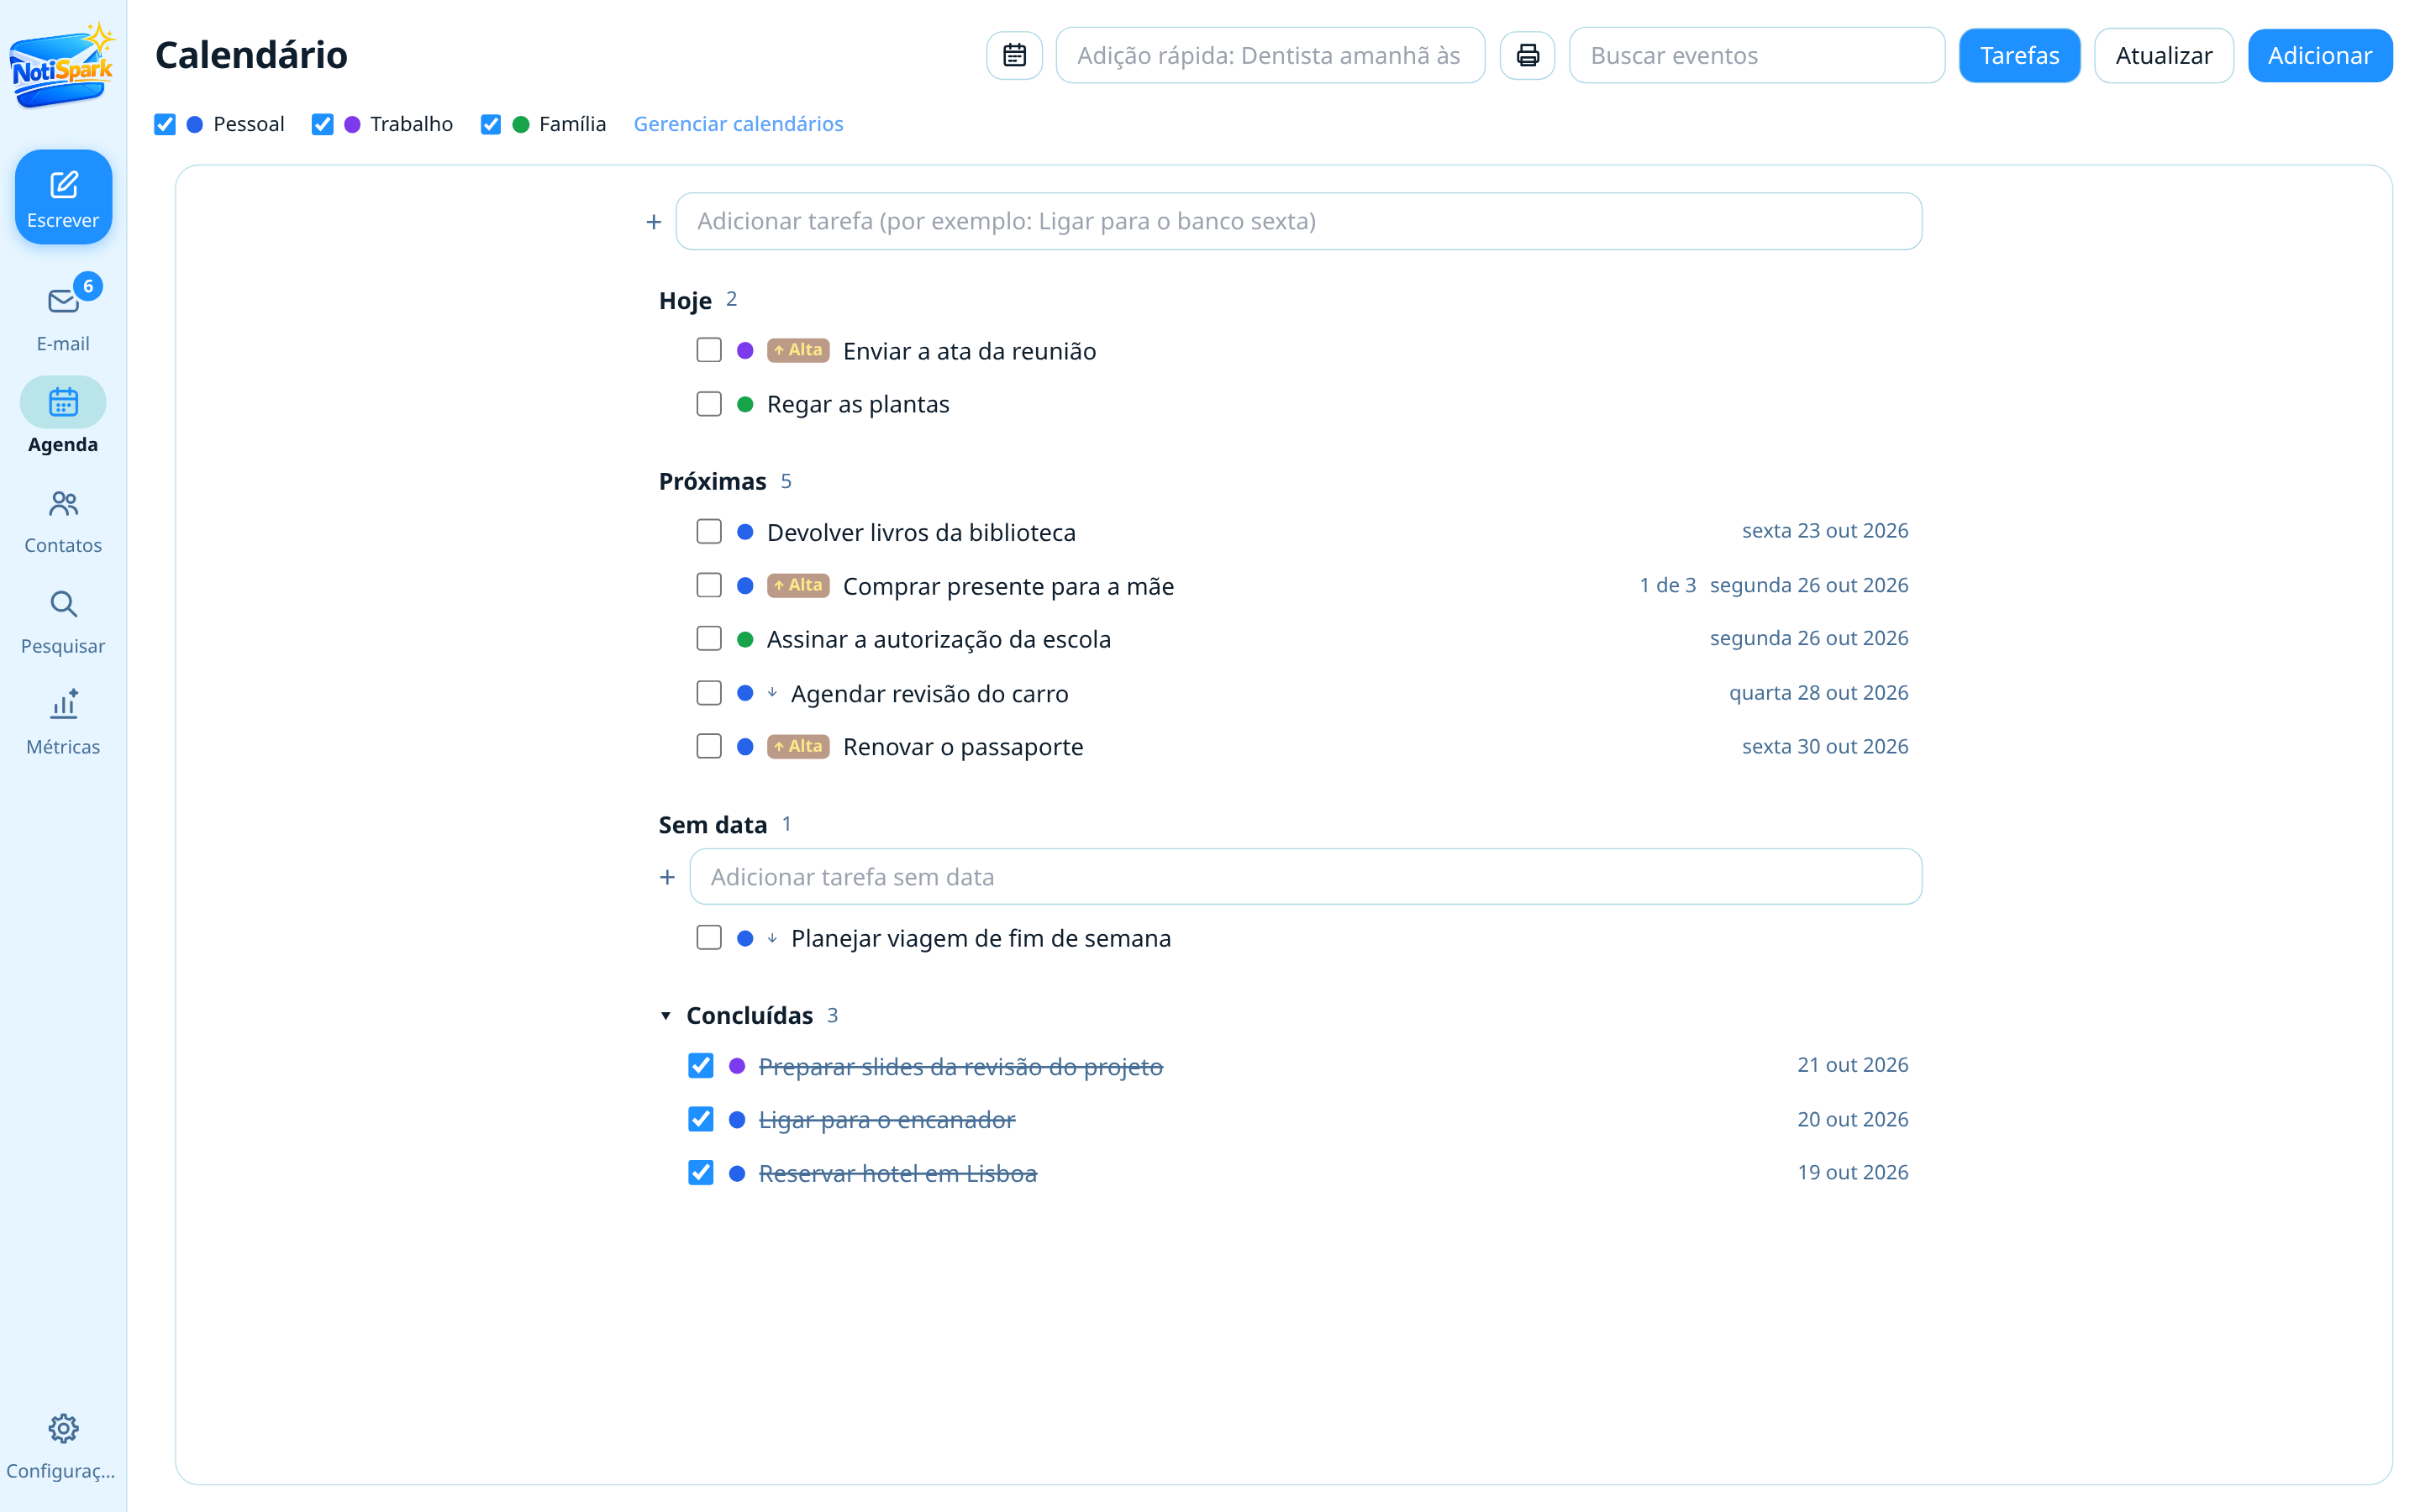Click the purple Trabalho color dot
This screenshot has height=1512, width=2420.
352,124
